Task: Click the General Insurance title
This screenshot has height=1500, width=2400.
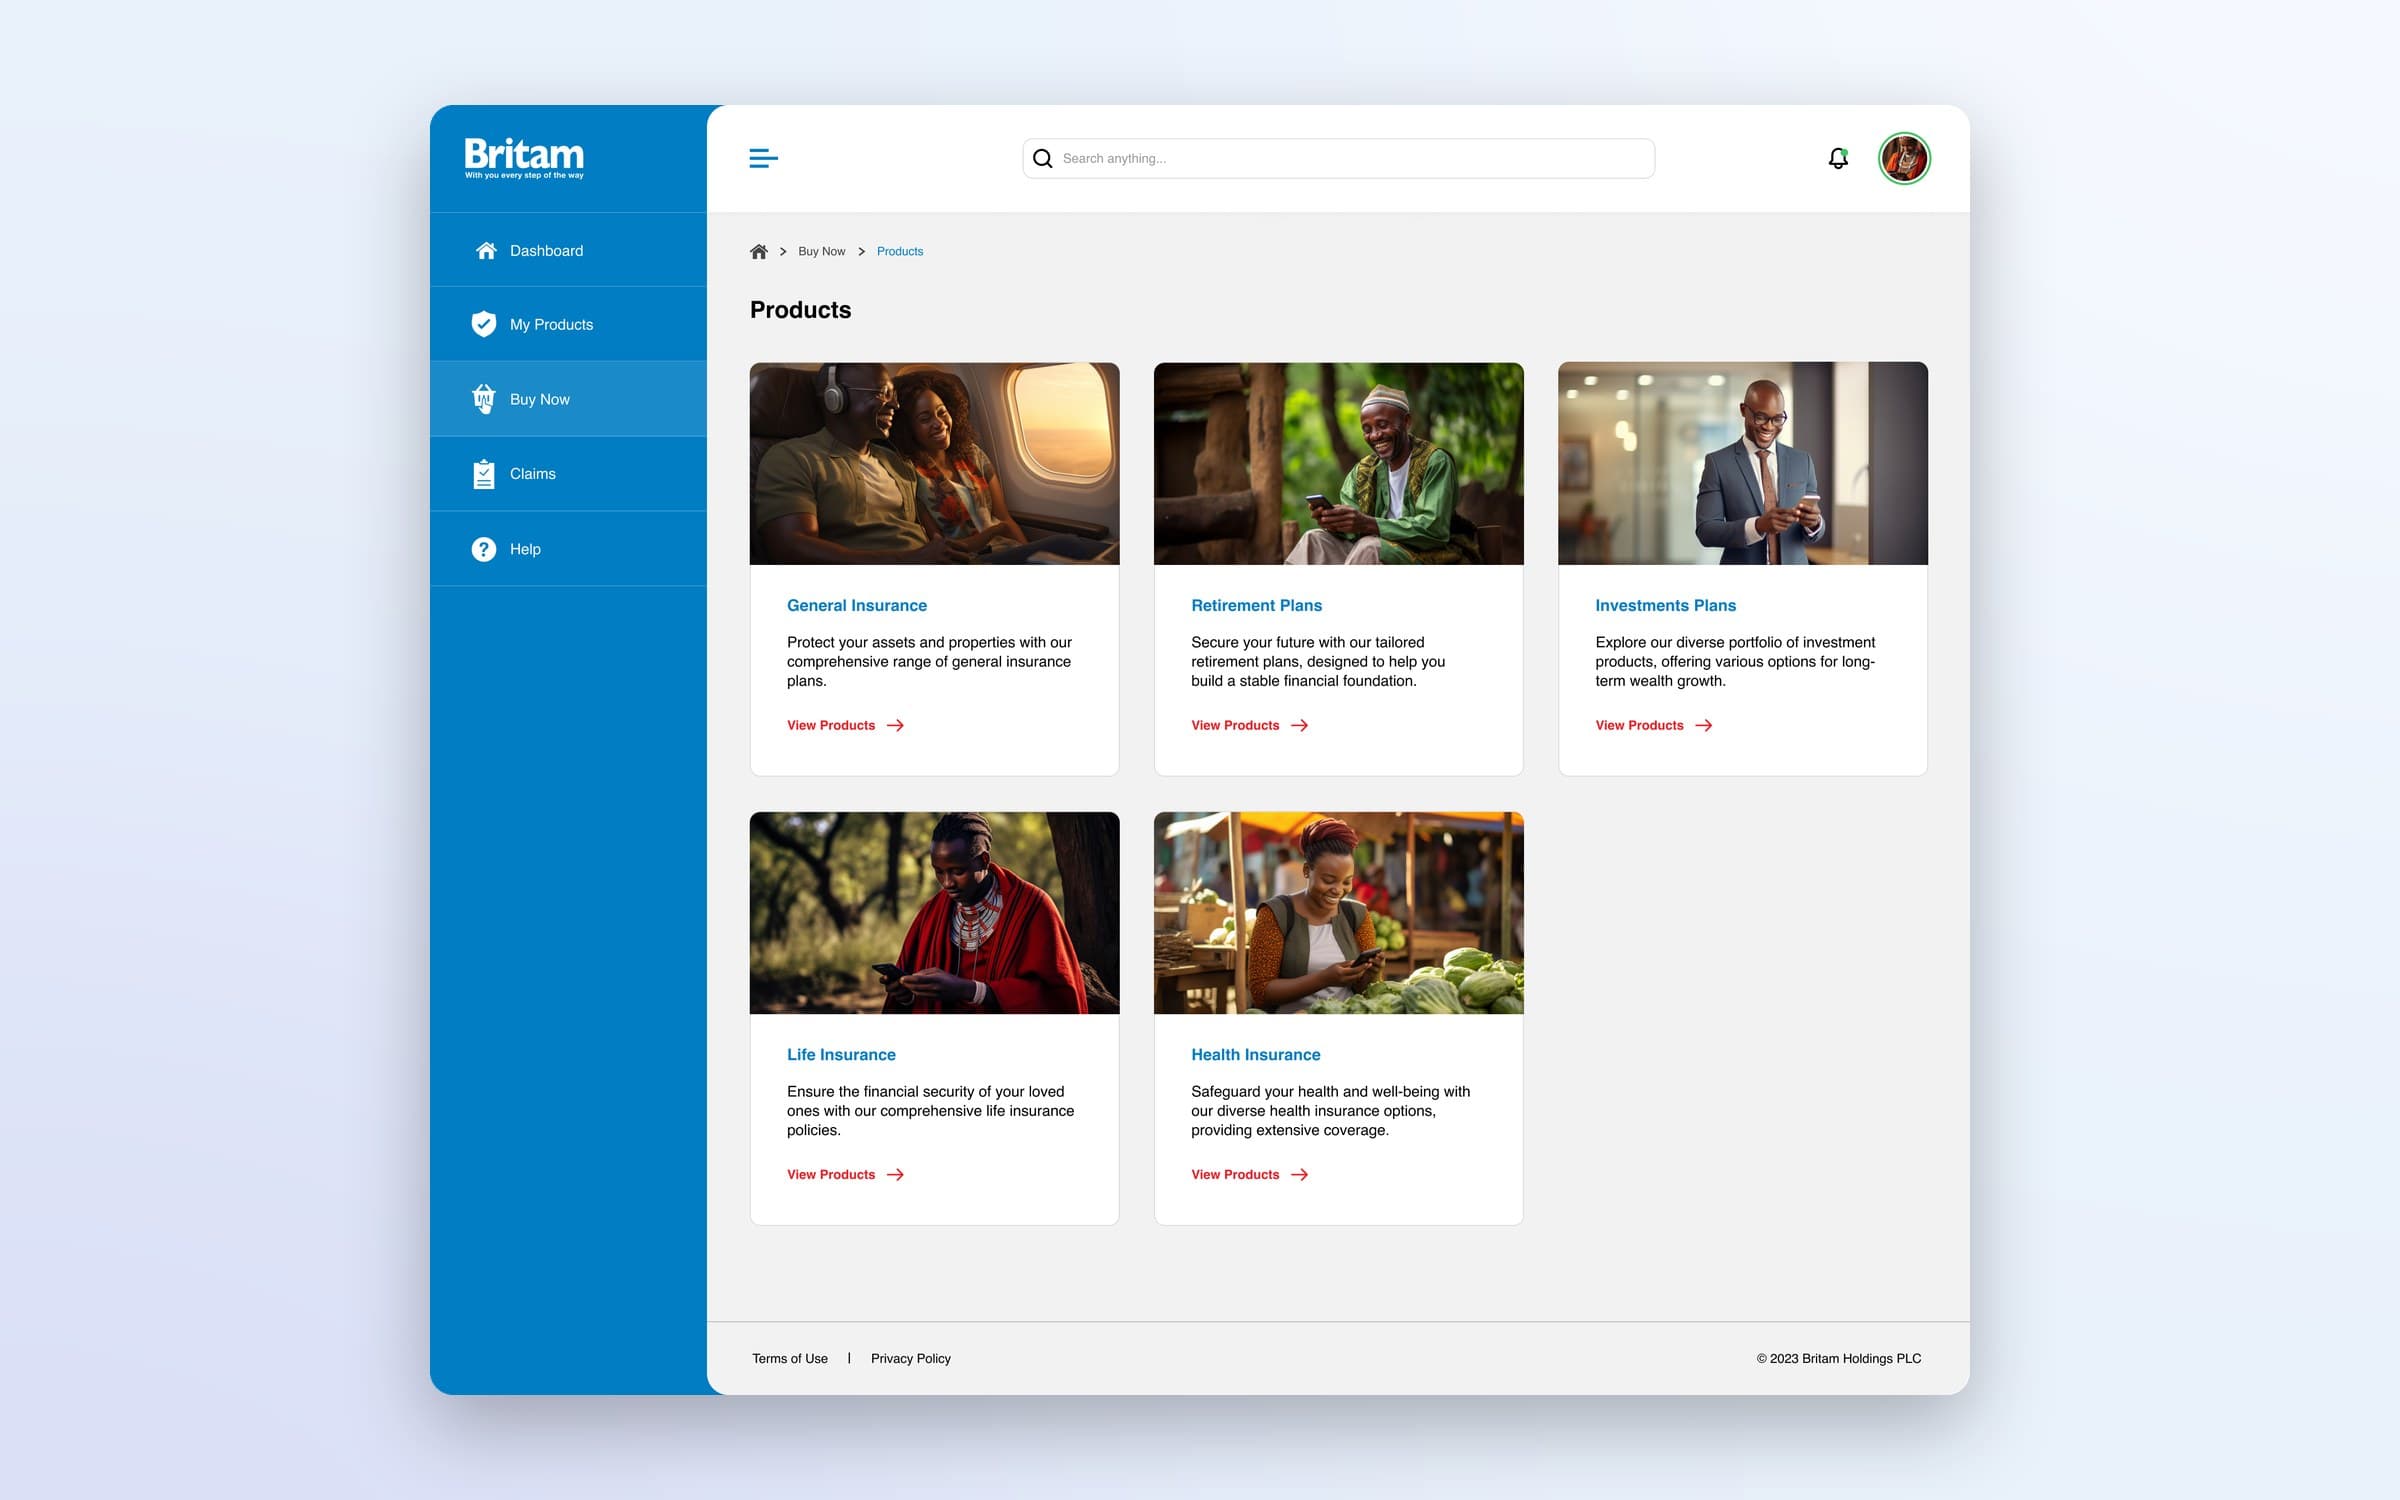Action: (856, 605)
